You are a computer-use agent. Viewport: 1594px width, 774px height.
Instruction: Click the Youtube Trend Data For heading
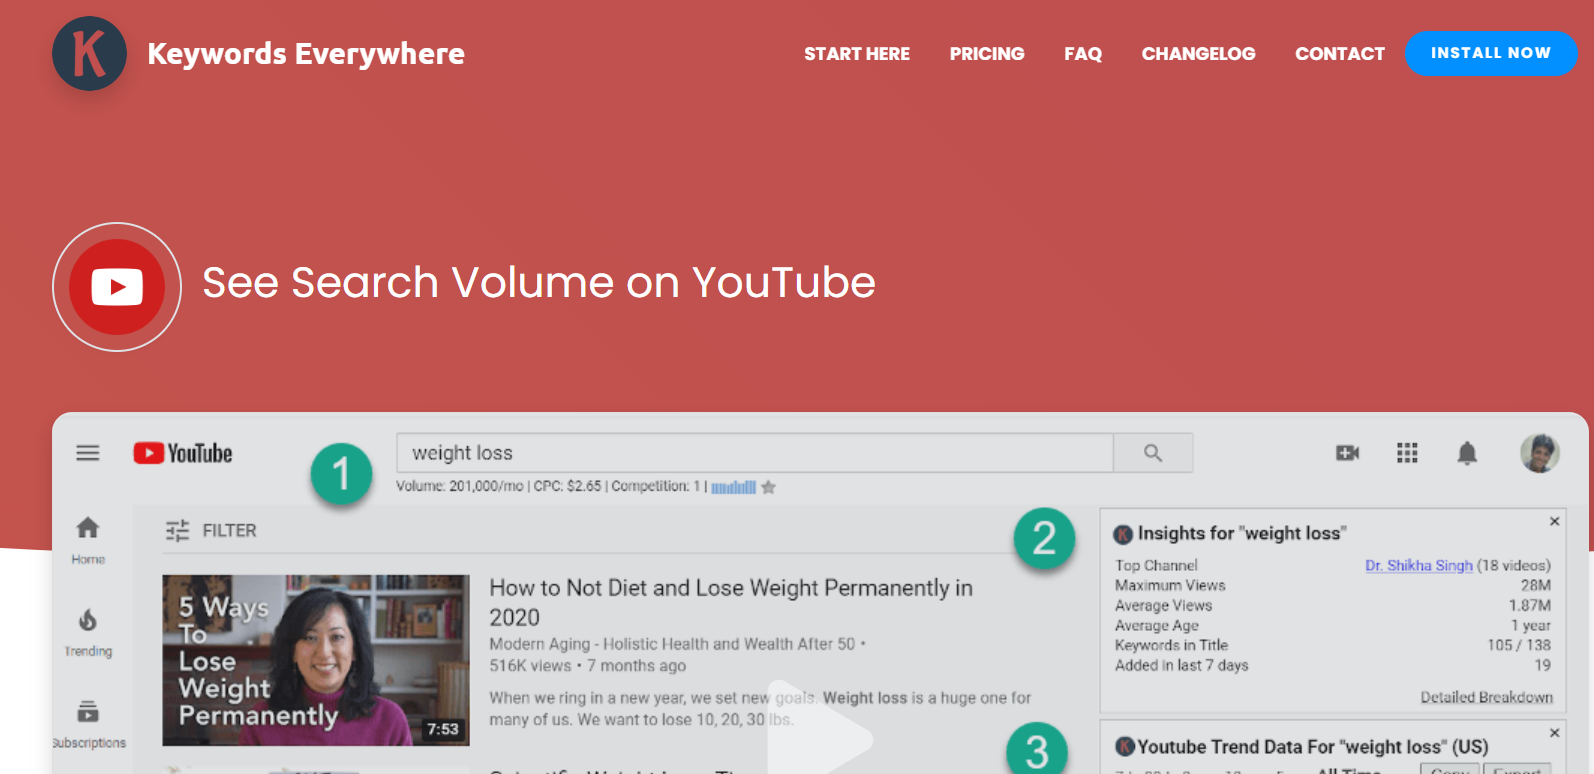coord(1313,747)
